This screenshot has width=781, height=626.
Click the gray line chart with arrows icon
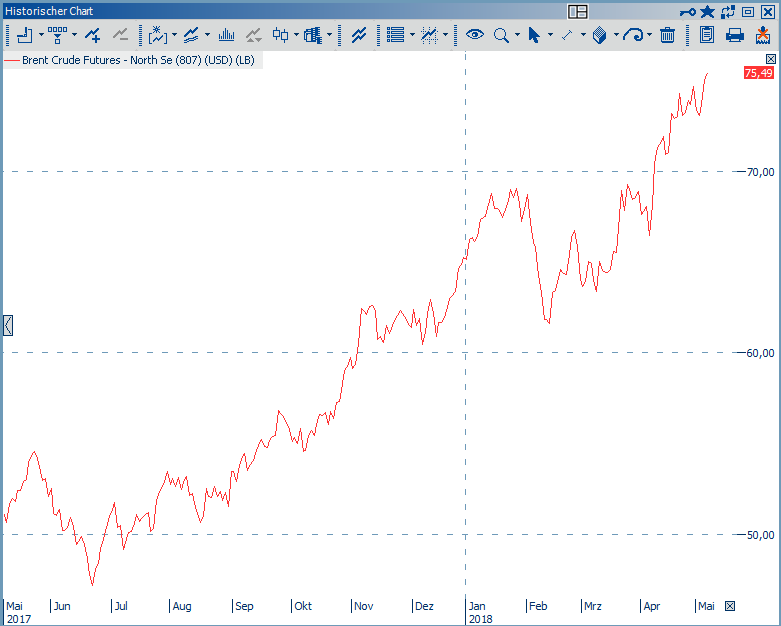pyautogui.click(x=254, y=35)
